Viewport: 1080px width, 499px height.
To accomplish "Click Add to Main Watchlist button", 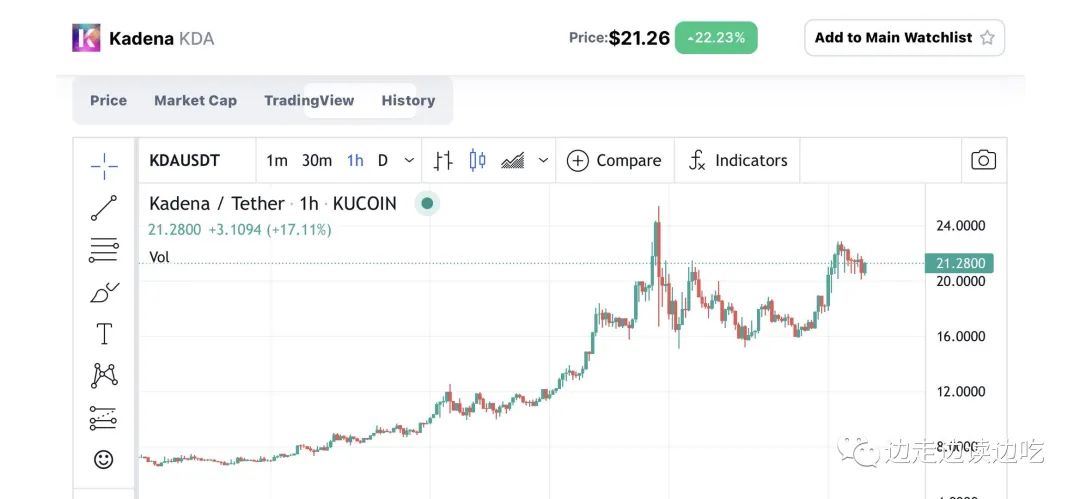I will point(904,38).
